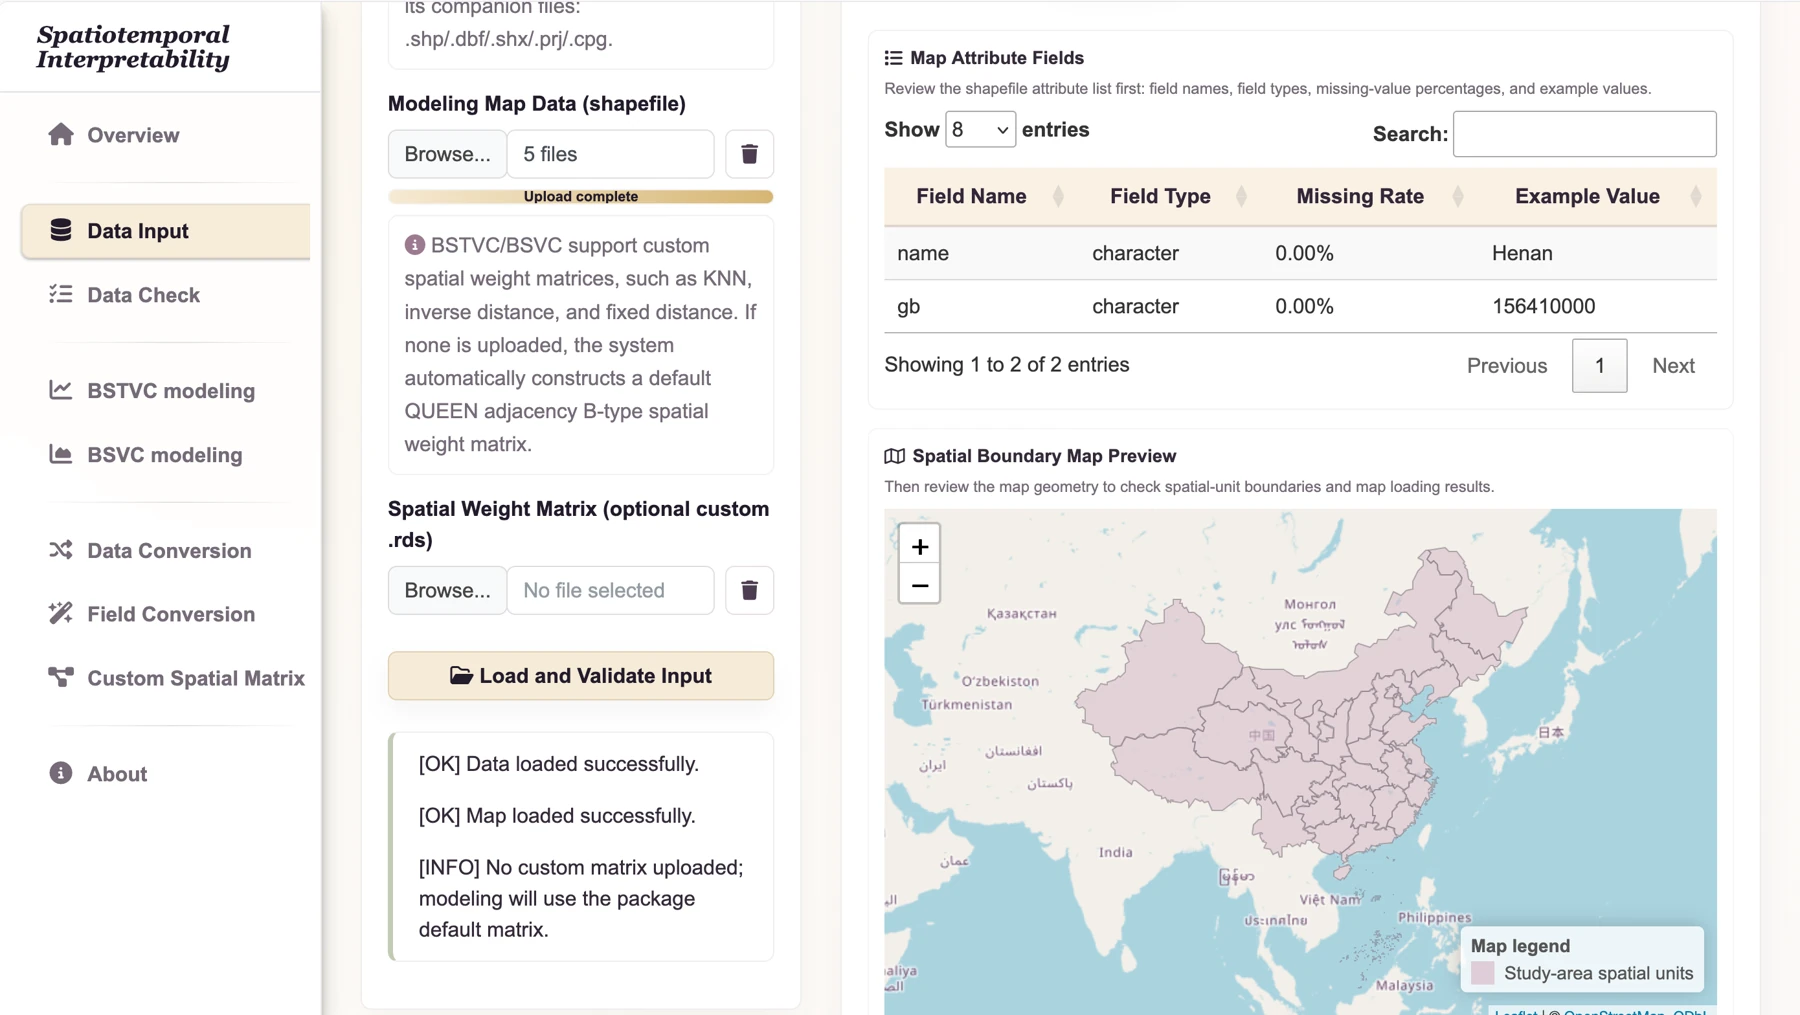The image size is (1800, 1015).
Task: Click Spatiotemporal Interpretability app title
Action: 133,47
